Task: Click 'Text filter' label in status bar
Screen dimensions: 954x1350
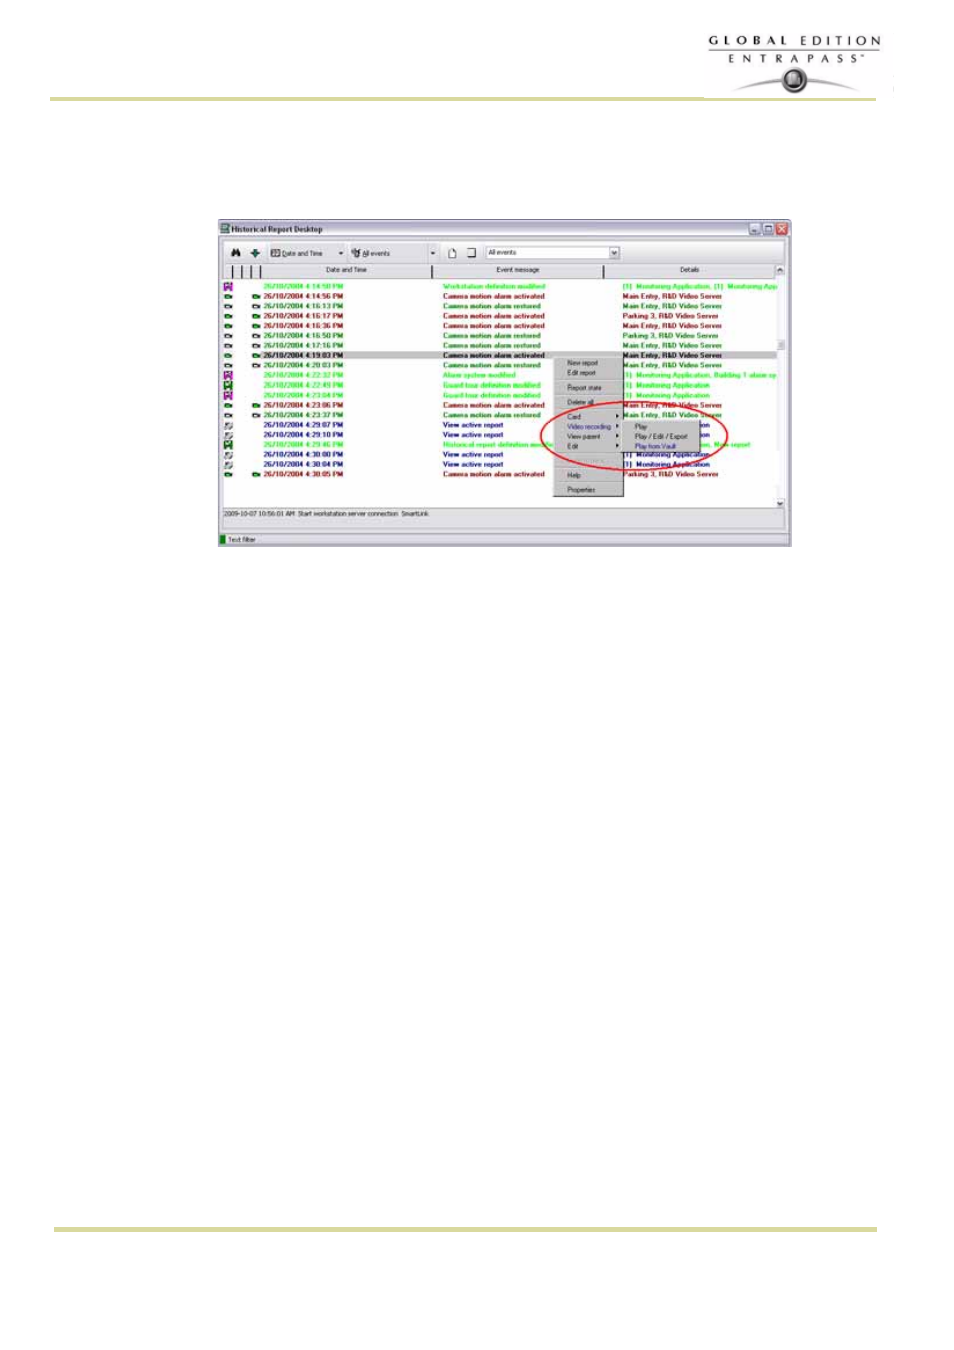Action: click(242, 540)
